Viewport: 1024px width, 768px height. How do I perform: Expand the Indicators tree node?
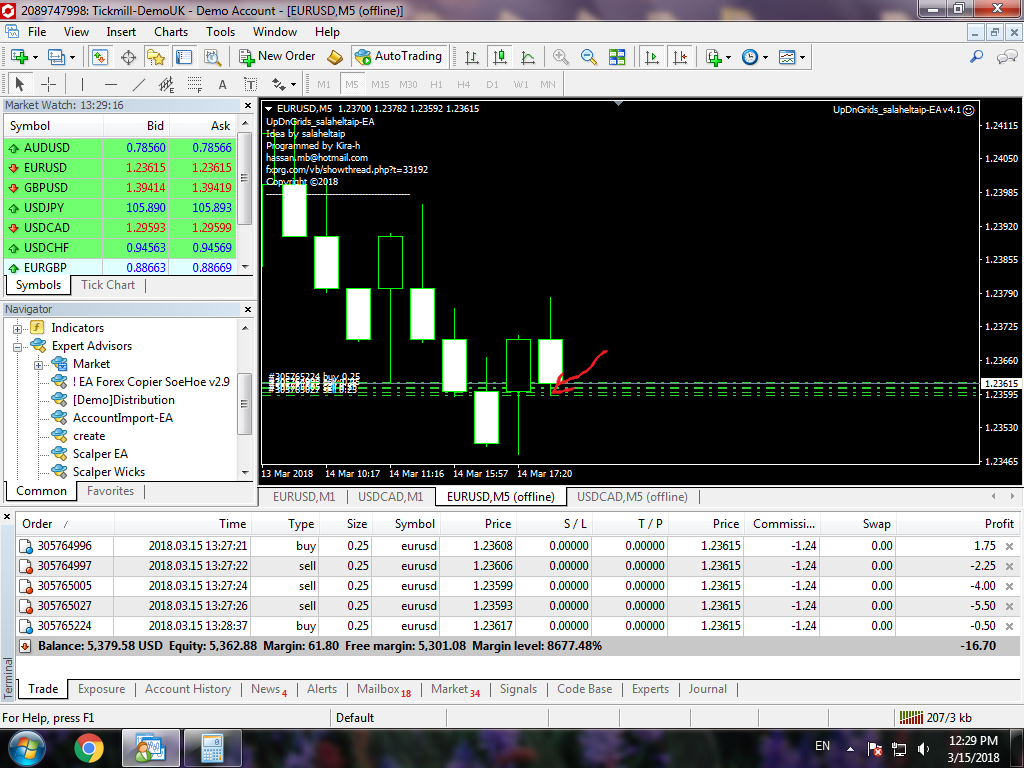pyautogui.click(x=17, y=328)
